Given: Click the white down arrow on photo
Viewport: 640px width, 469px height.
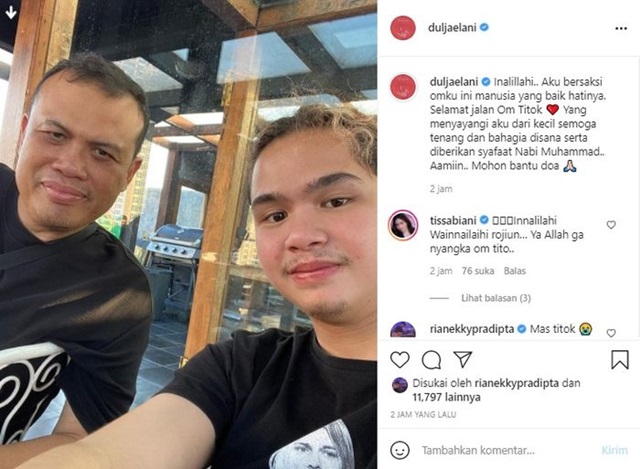Looking at the screenshot, I should (11, 13).
